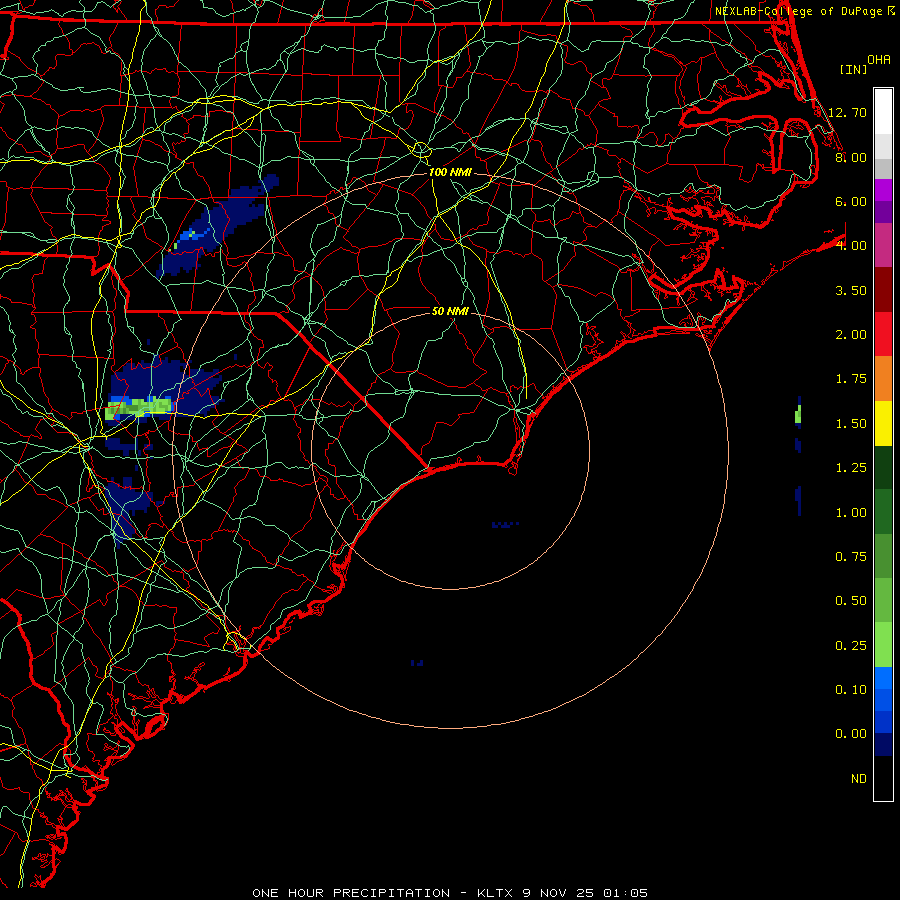Click the 4.00 legend value
The image size is (900, 900).
tap(851, 246)
